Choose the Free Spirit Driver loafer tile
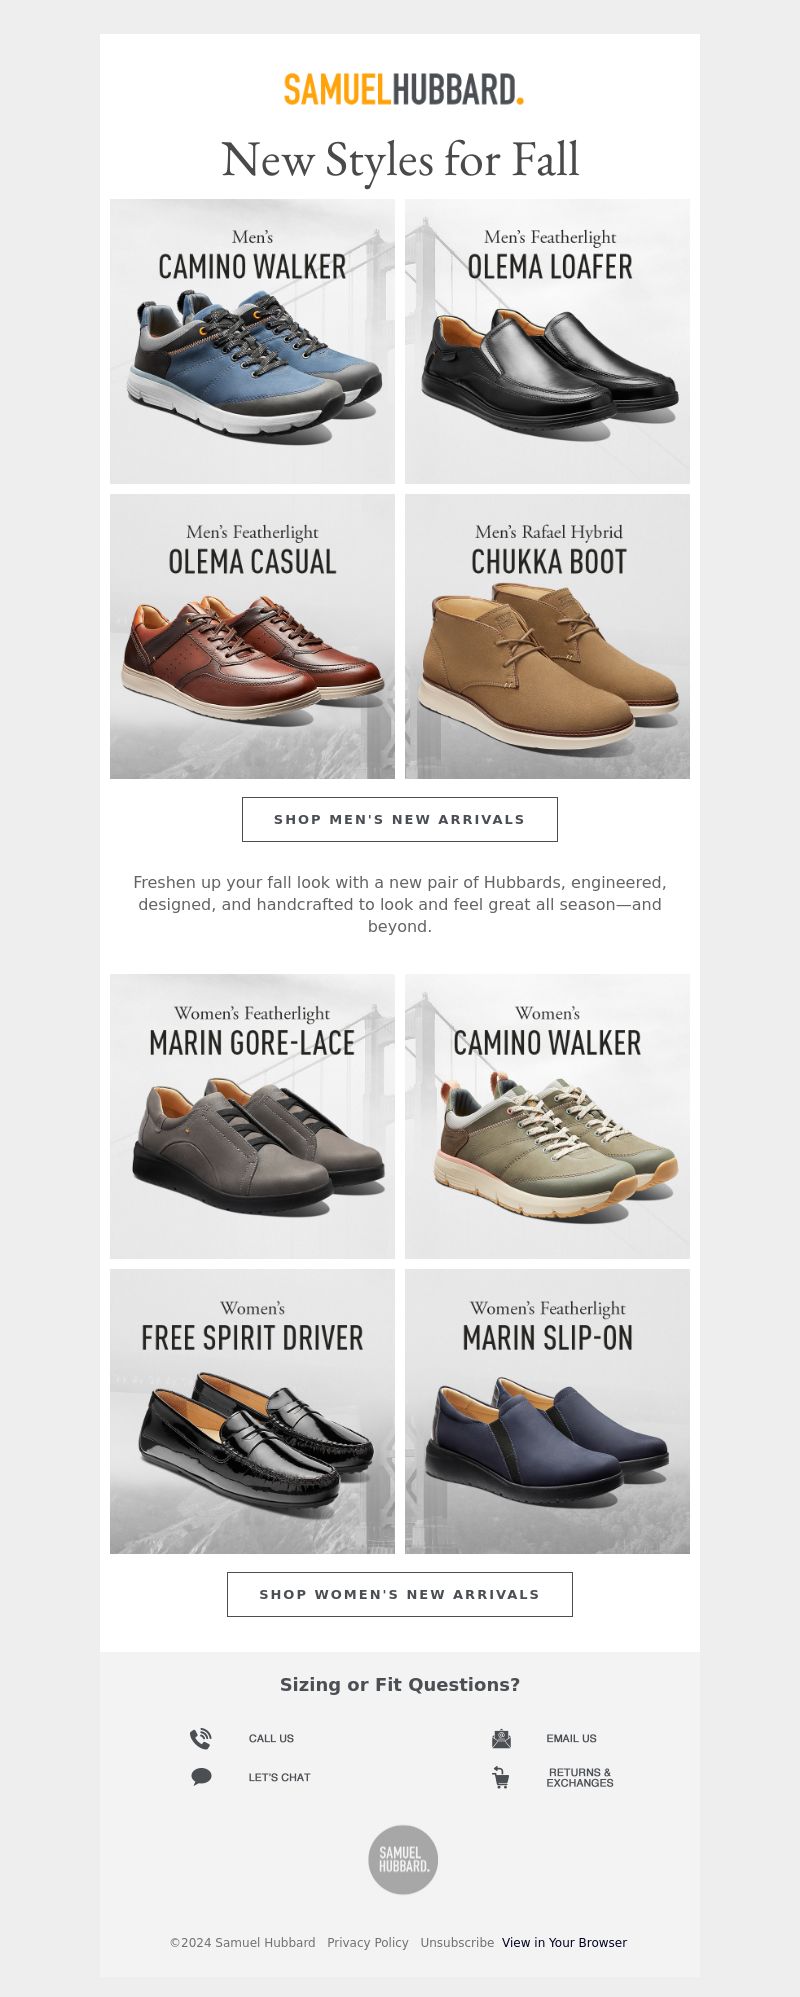The height and width of the screenshot is (1997, 800). [x=252, y=1411]
